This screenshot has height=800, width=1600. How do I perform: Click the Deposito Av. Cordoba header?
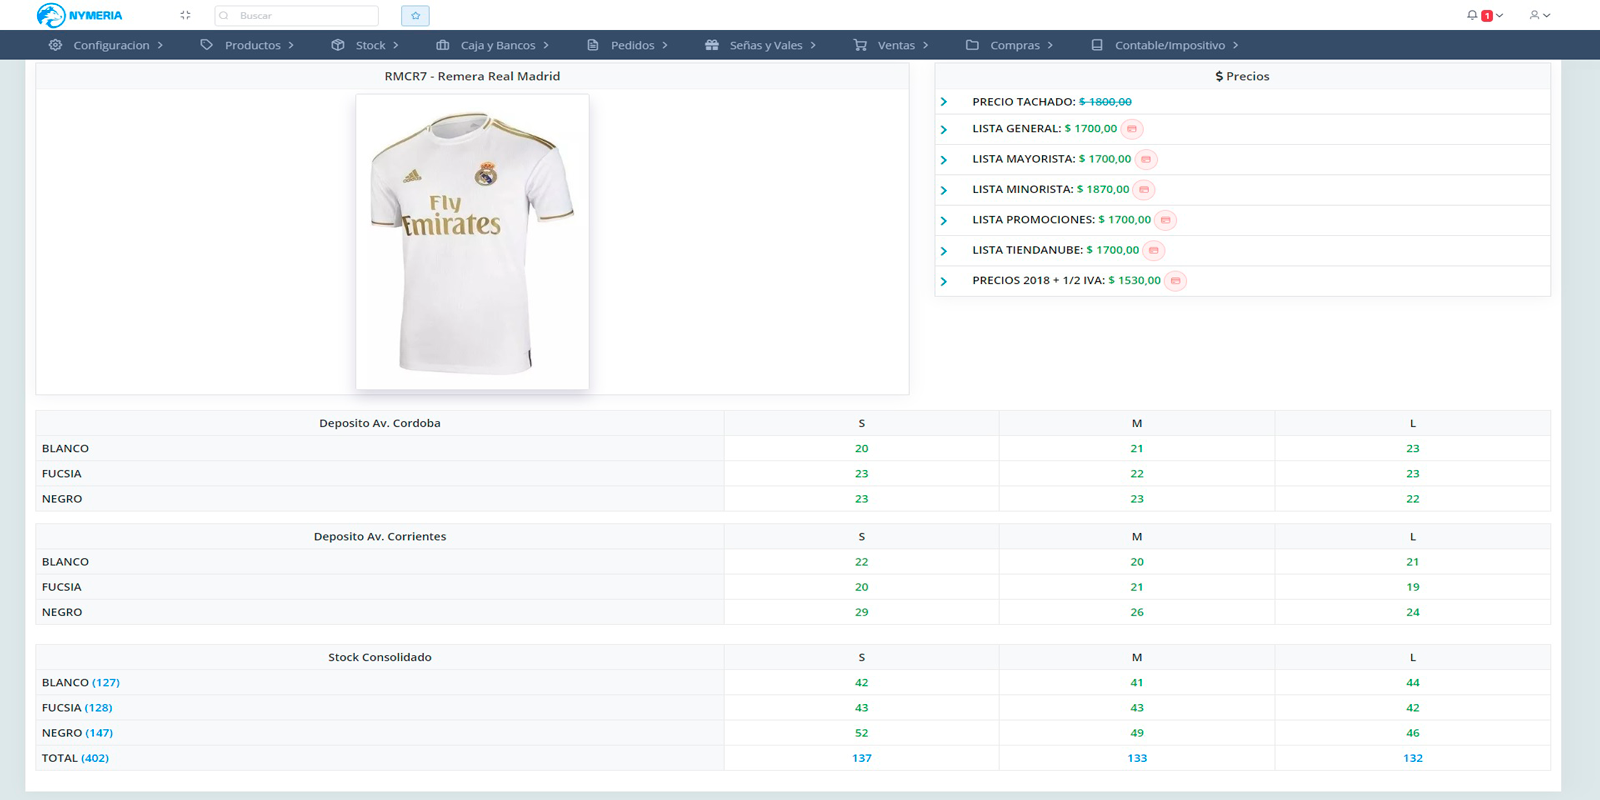[x=380, y=423]
